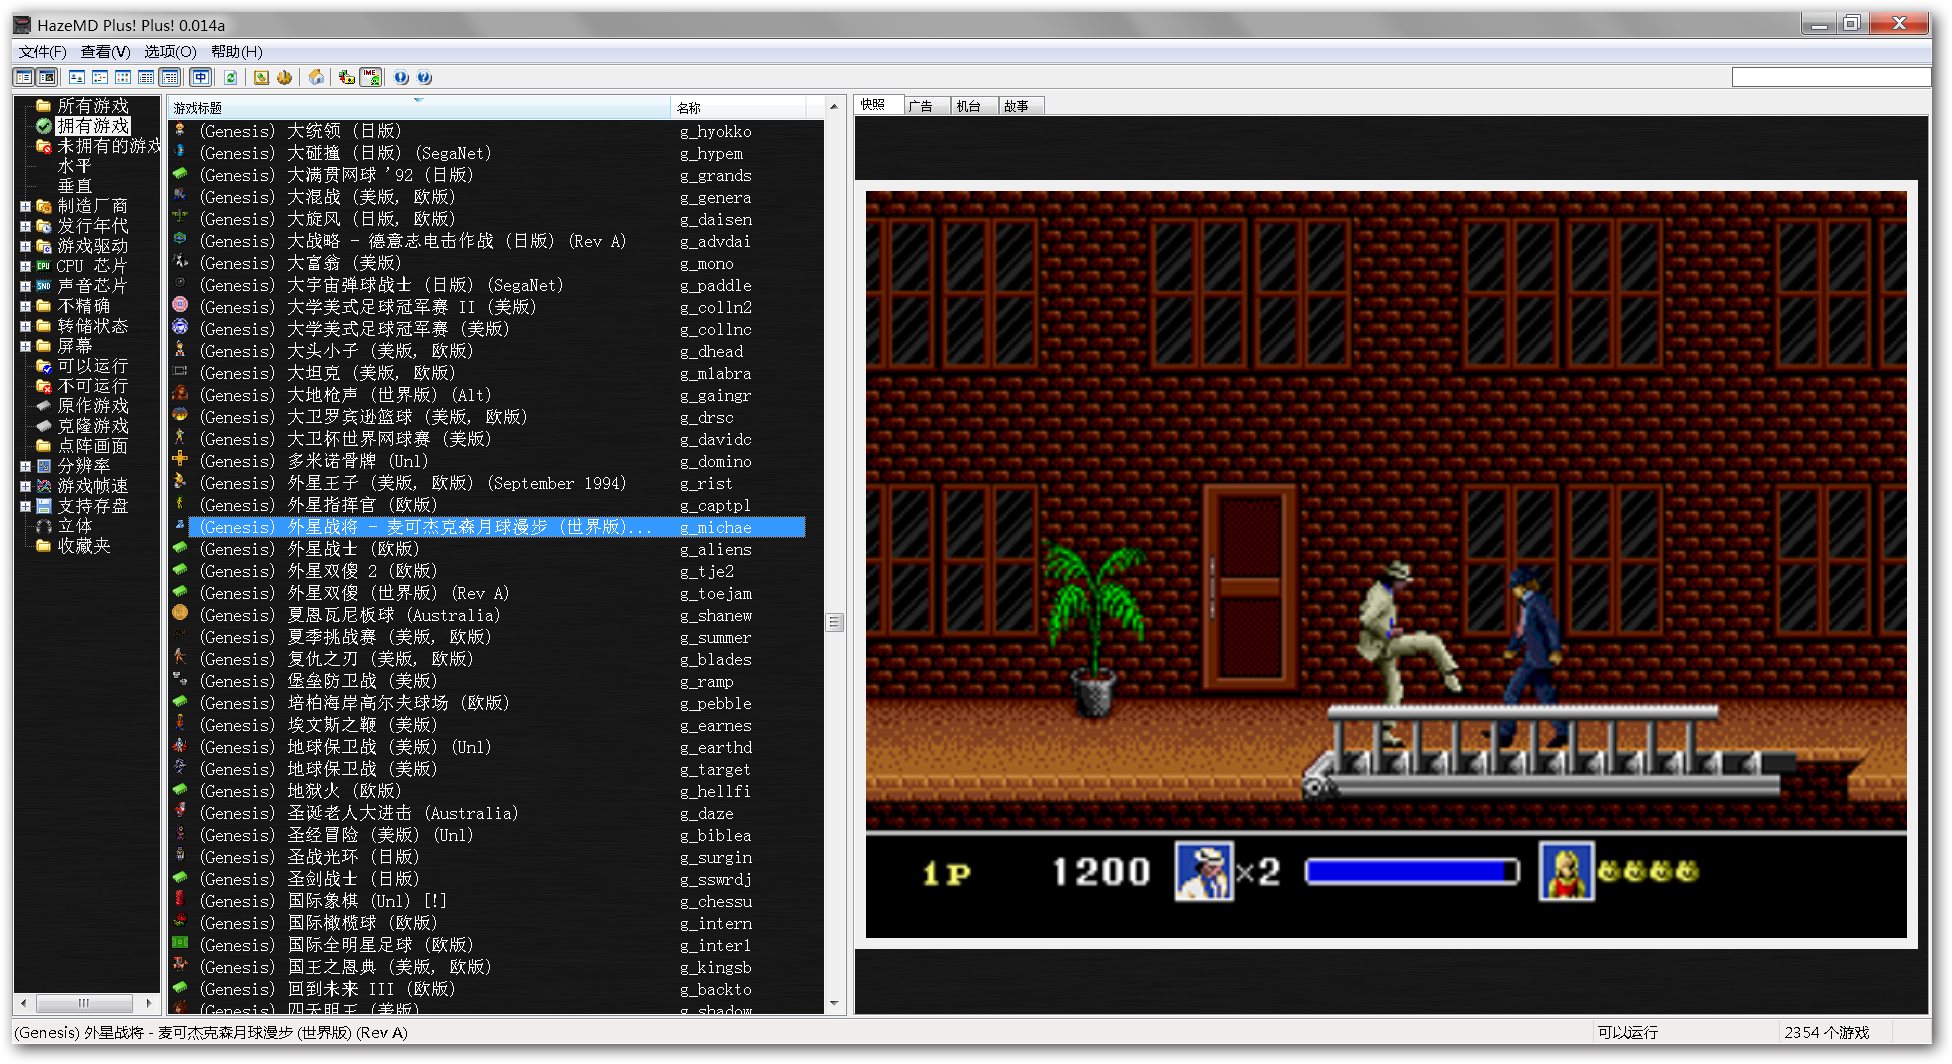Switch to large icons view
This screenshot has width=1952, height=1064.
[76, 77]
